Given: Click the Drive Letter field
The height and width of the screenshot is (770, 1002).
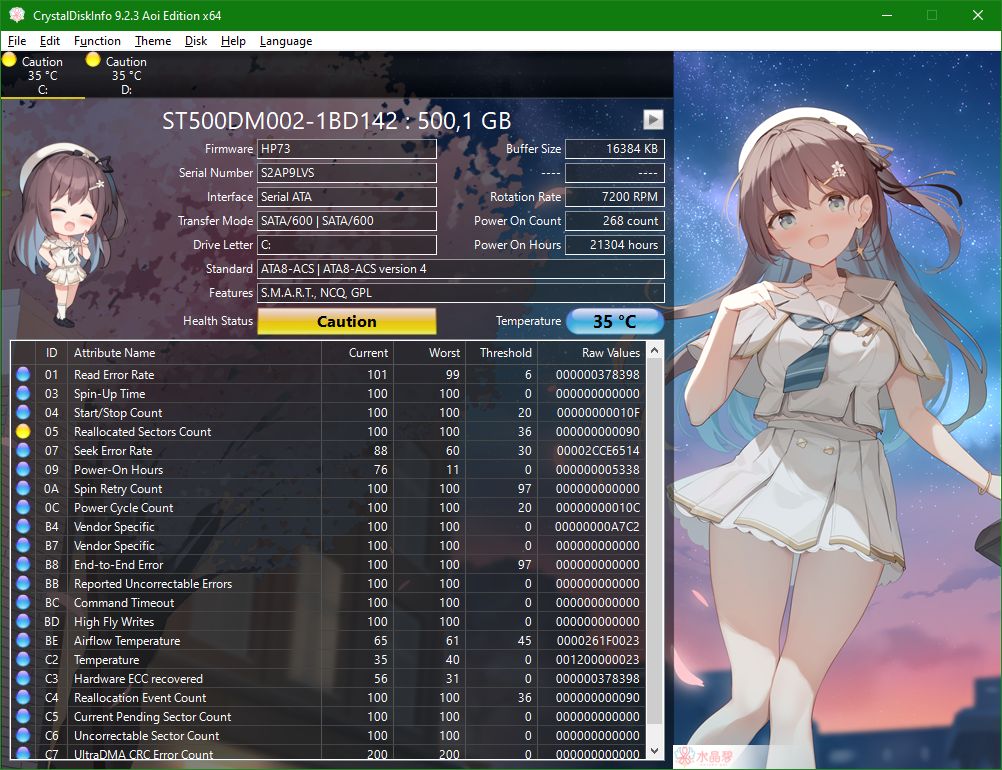Looking at the screenshot, I should click(x=346, y=245).
